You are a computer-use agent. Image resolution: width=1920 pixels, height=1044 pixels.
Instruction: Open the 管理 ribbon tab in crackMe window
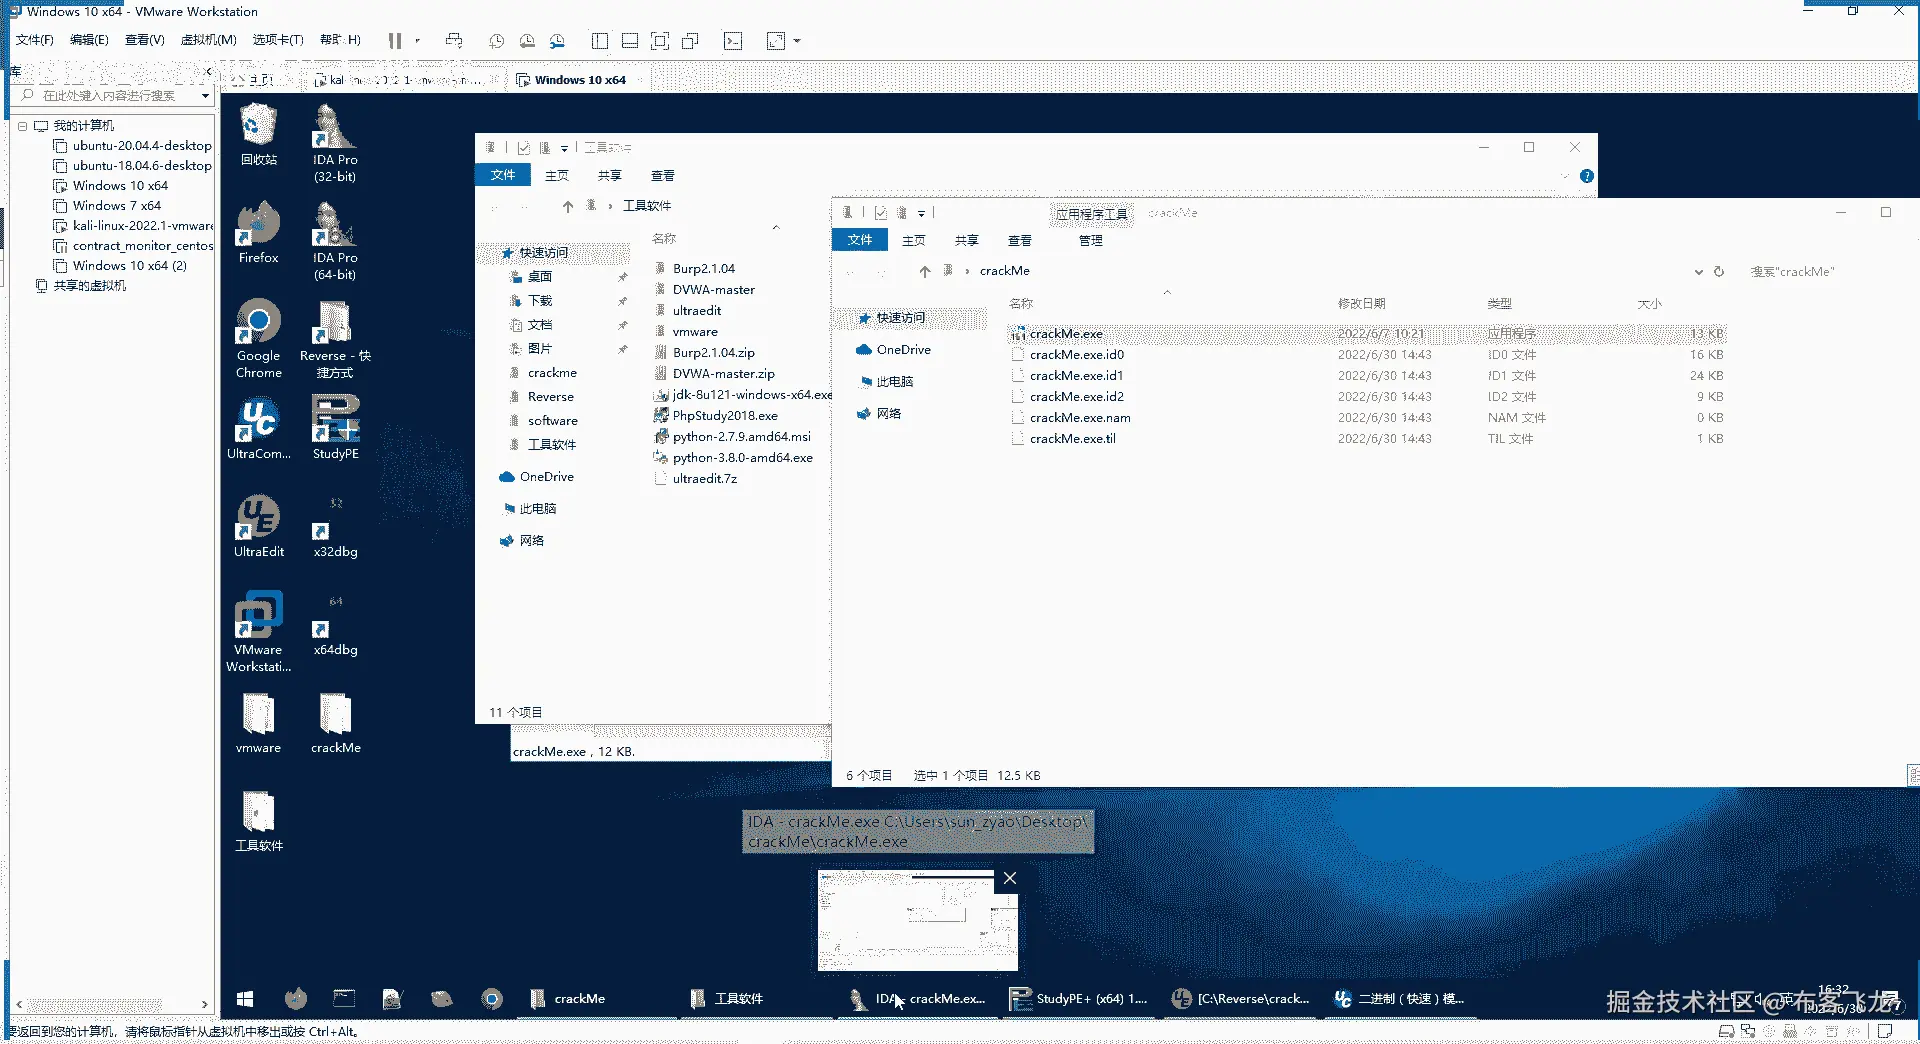1091,241
